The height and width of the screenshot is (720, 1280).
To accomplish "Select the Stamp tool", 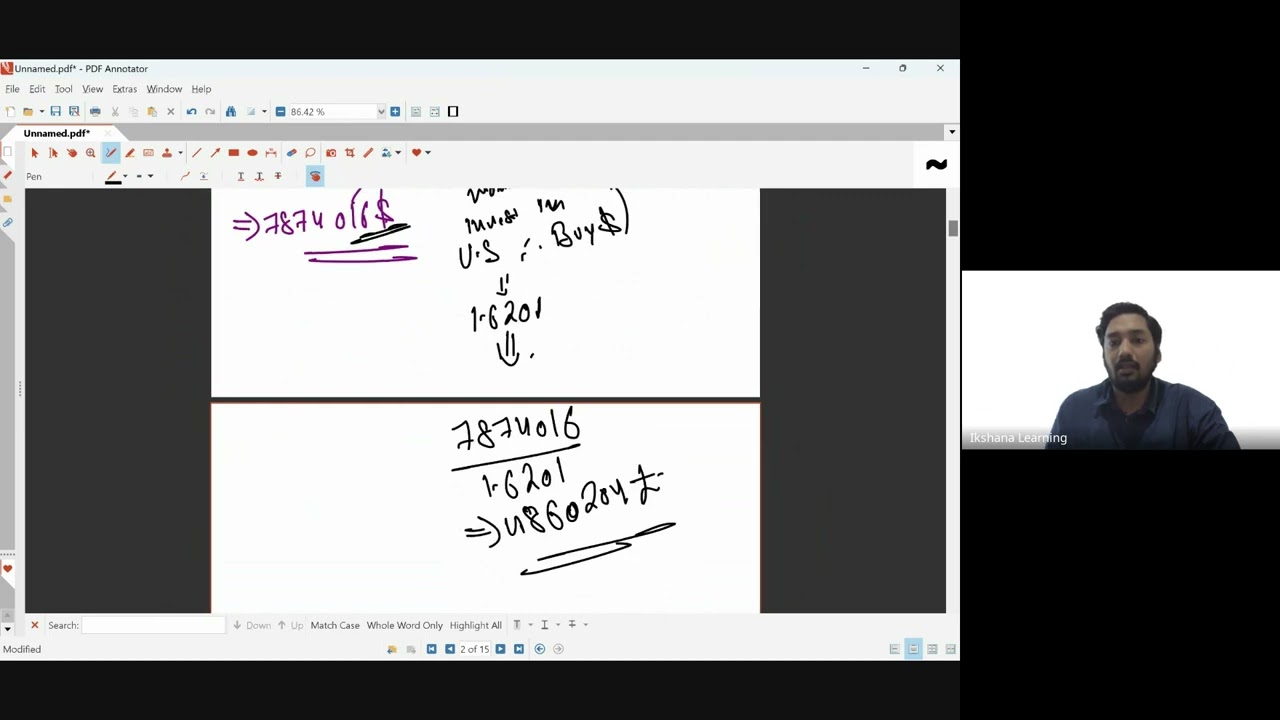I will pyautogui.click(x=167, y=152).
